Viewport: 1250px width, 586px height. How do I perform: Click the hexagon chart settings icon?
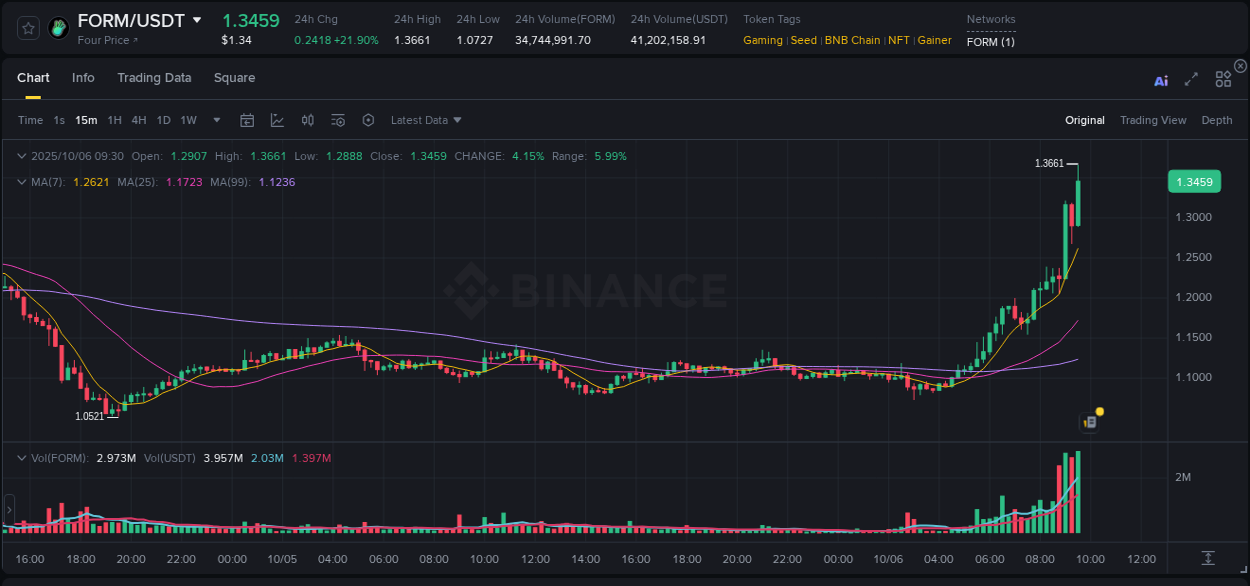[368, 120]
